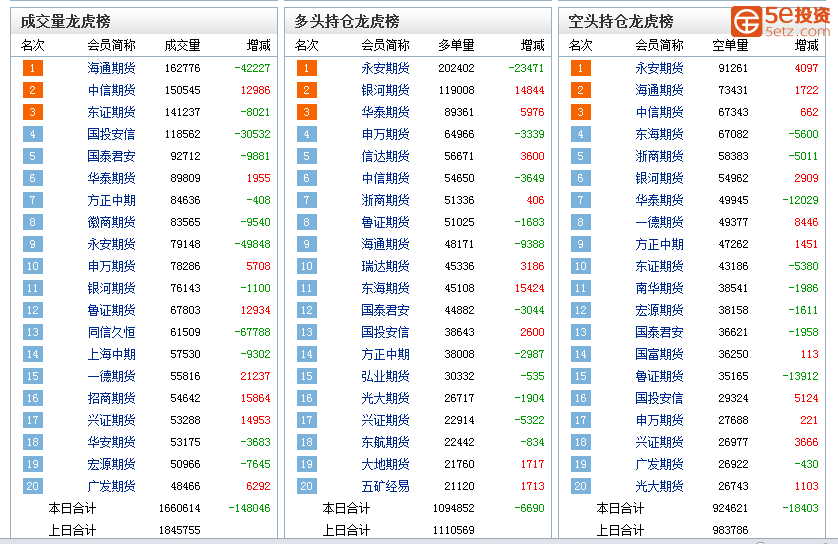Image resolution: width=838 pixels, height=544 pixels.
Task: Click the 多头持仓龙虎榜 panel title
Action: click(347, 21)
